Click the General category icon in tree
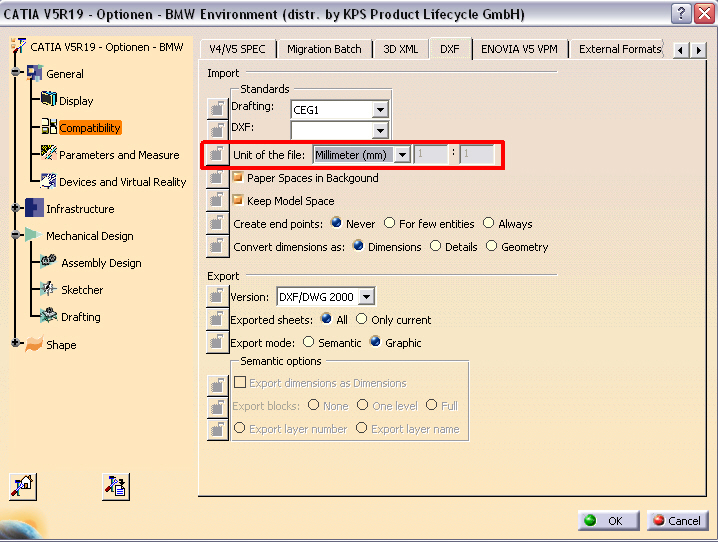The image size is (718, 542). 35,73
